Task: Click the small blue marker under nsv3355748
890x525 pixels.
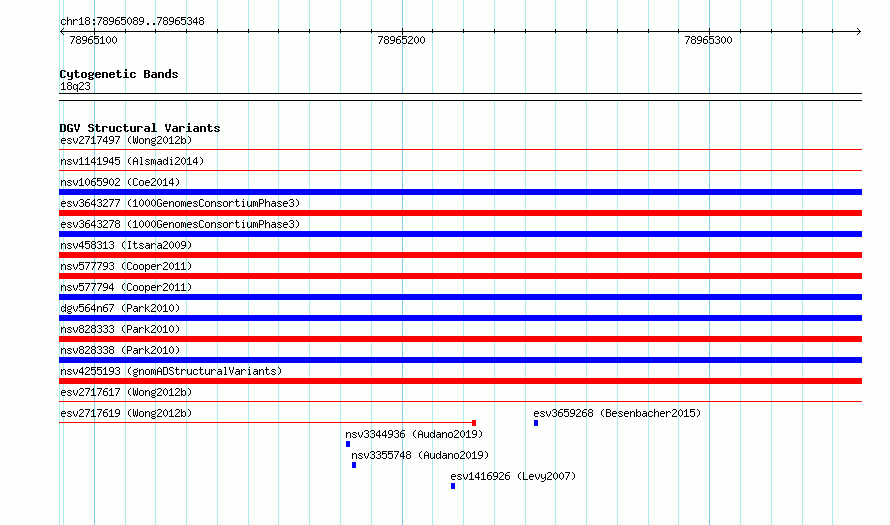Action: pos(354,465)
